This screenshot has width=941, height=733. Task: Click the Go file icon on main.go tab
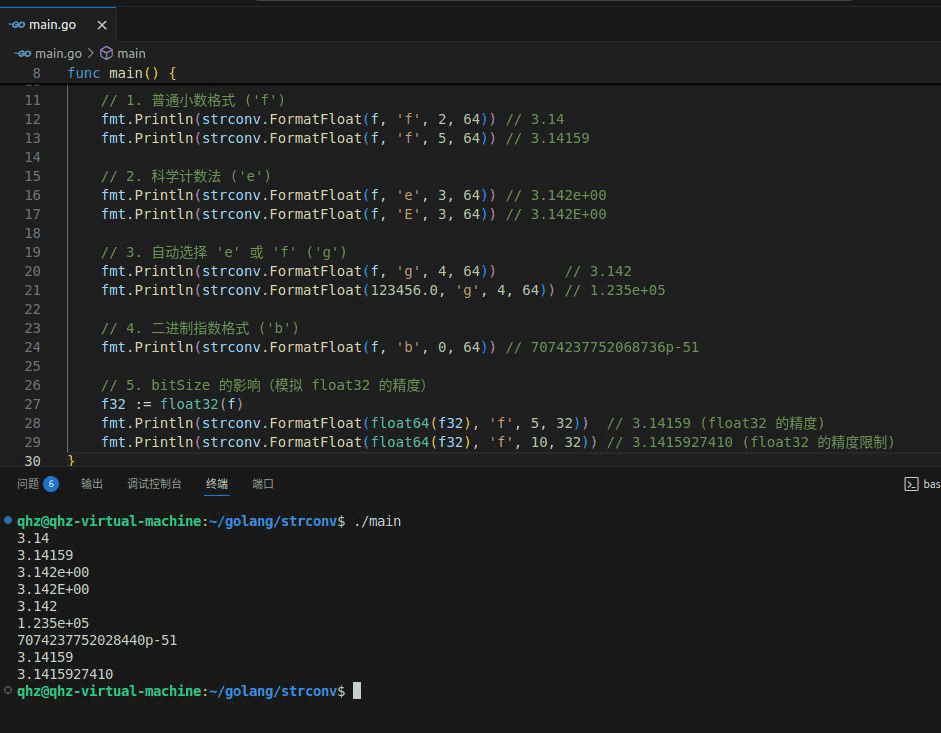[x=17, y=25]
